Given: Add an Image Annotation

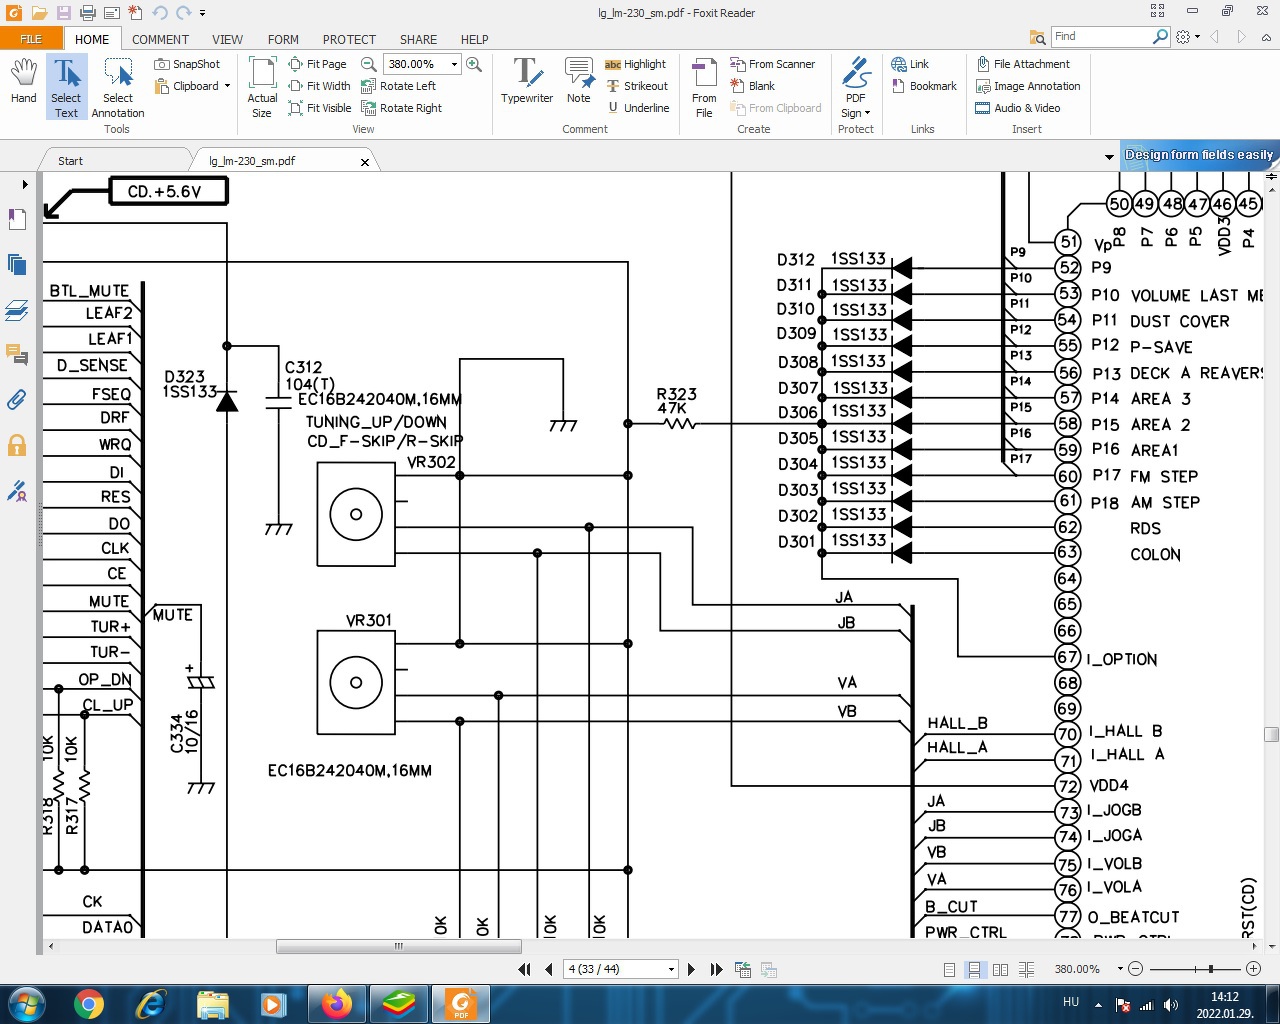Looking at the screenshot, I should pos(1028,86).
